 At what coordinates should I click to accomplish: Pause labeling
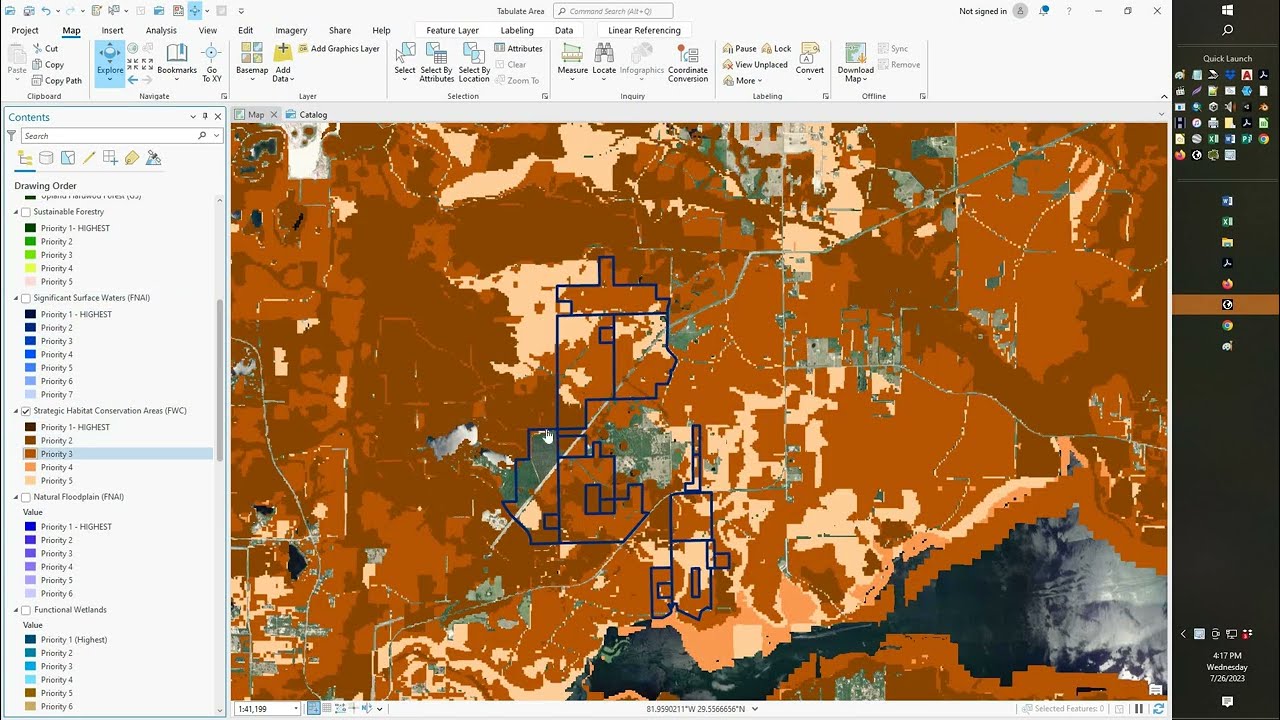pyautogui.click(x=739, y=48)
